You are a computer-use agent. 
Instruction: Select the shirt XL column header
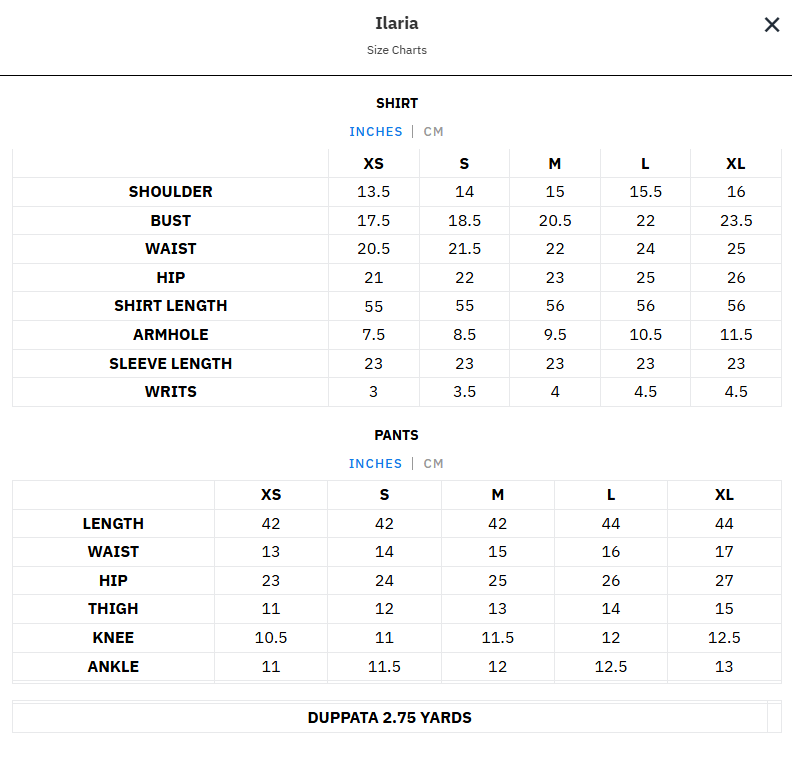[736, 164]
